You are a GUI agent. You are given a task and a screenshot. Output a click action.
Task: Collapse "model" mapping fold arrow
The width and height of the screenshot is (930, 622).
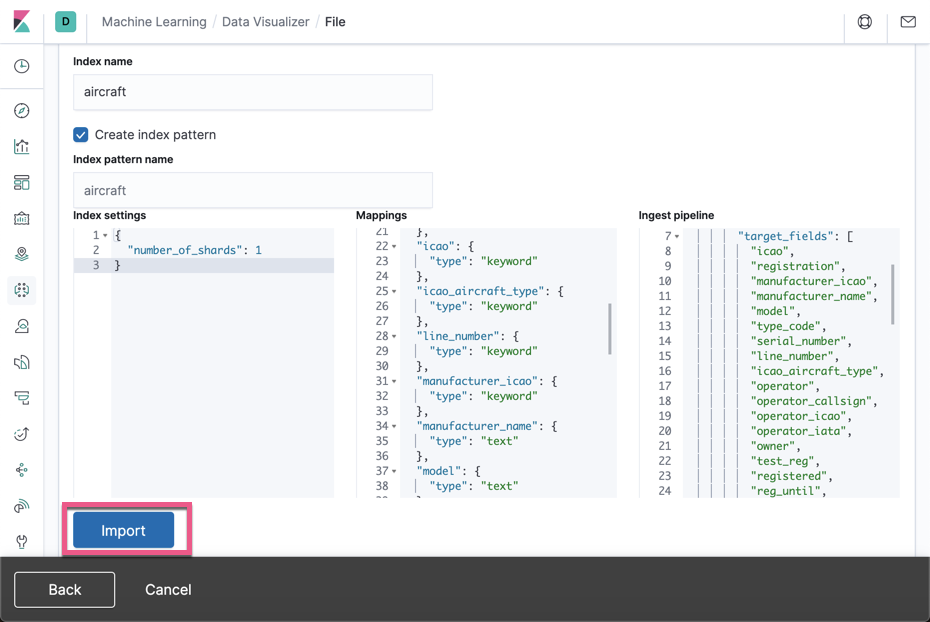(x=394, y=471)
